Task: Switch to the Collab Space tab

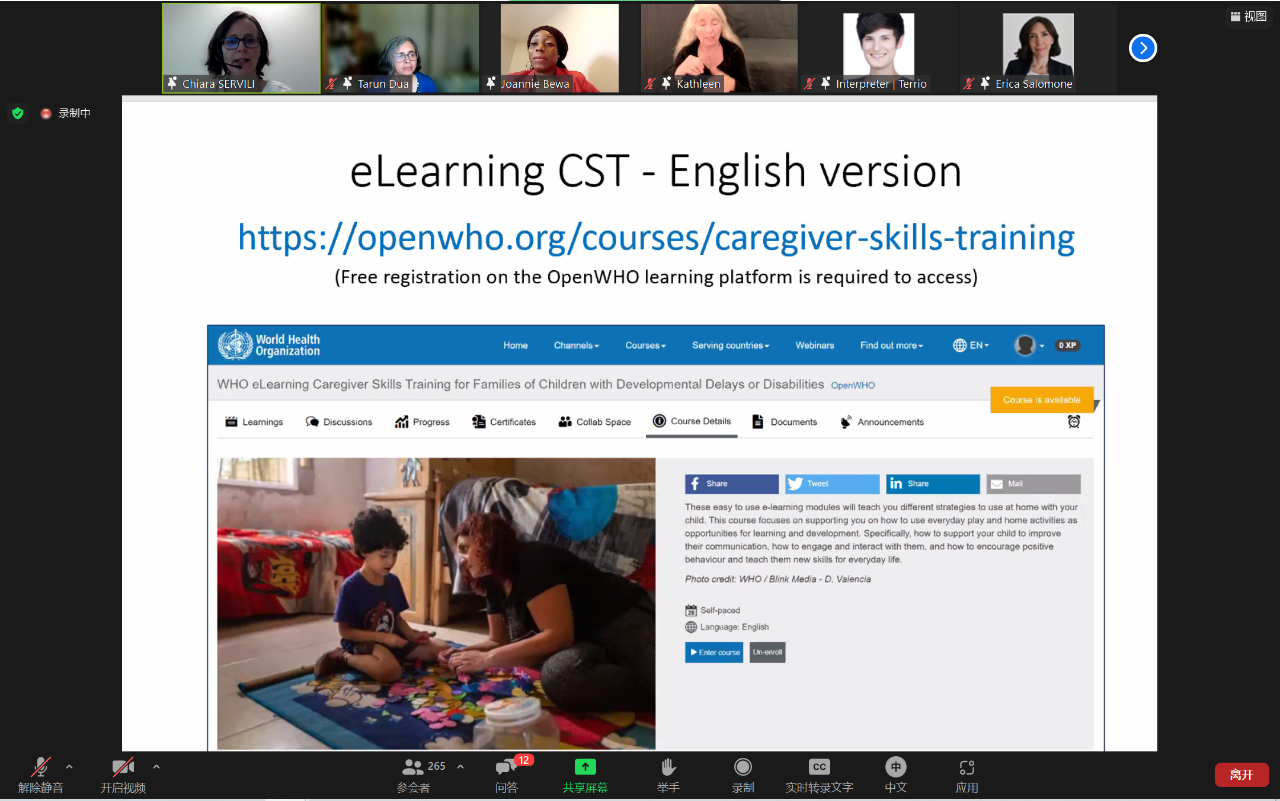Action: pyautogui.click(x=595, y=422)
